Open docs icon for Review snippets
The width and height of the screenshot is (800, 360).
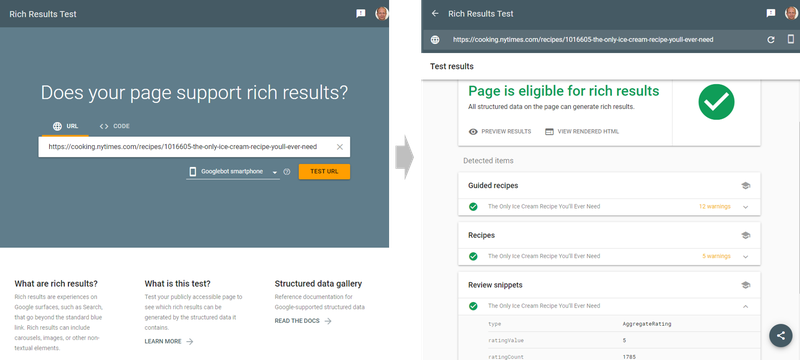tap(745, 285)
